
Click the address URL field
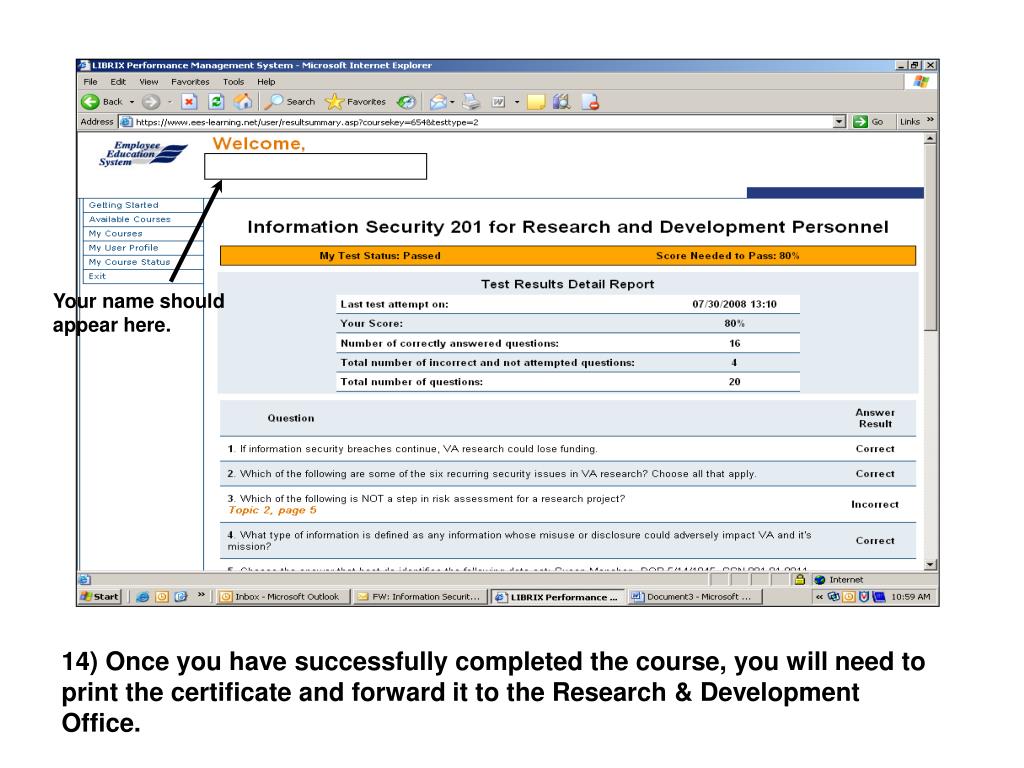pyautogui.click(x=482, y=122)
